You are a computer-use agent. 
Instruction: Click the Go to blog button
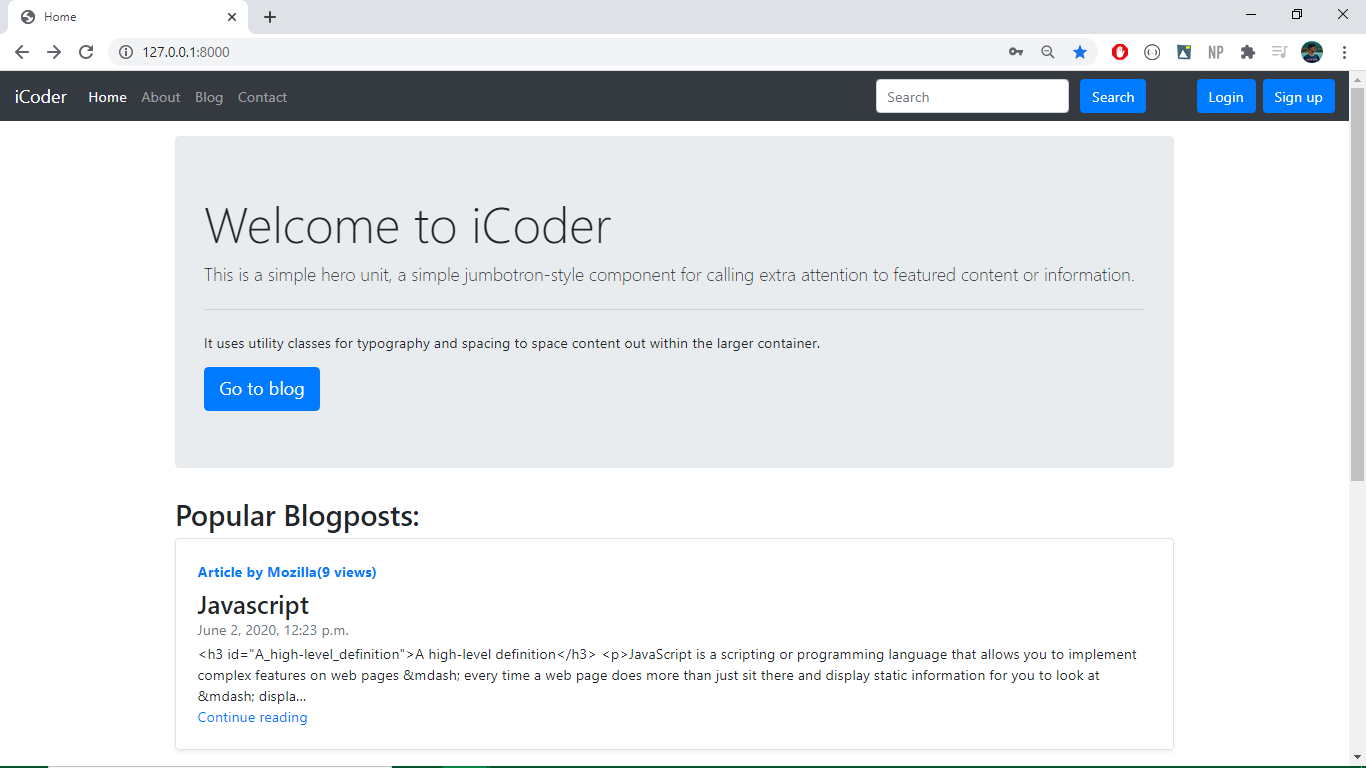[x=261, y=389]
